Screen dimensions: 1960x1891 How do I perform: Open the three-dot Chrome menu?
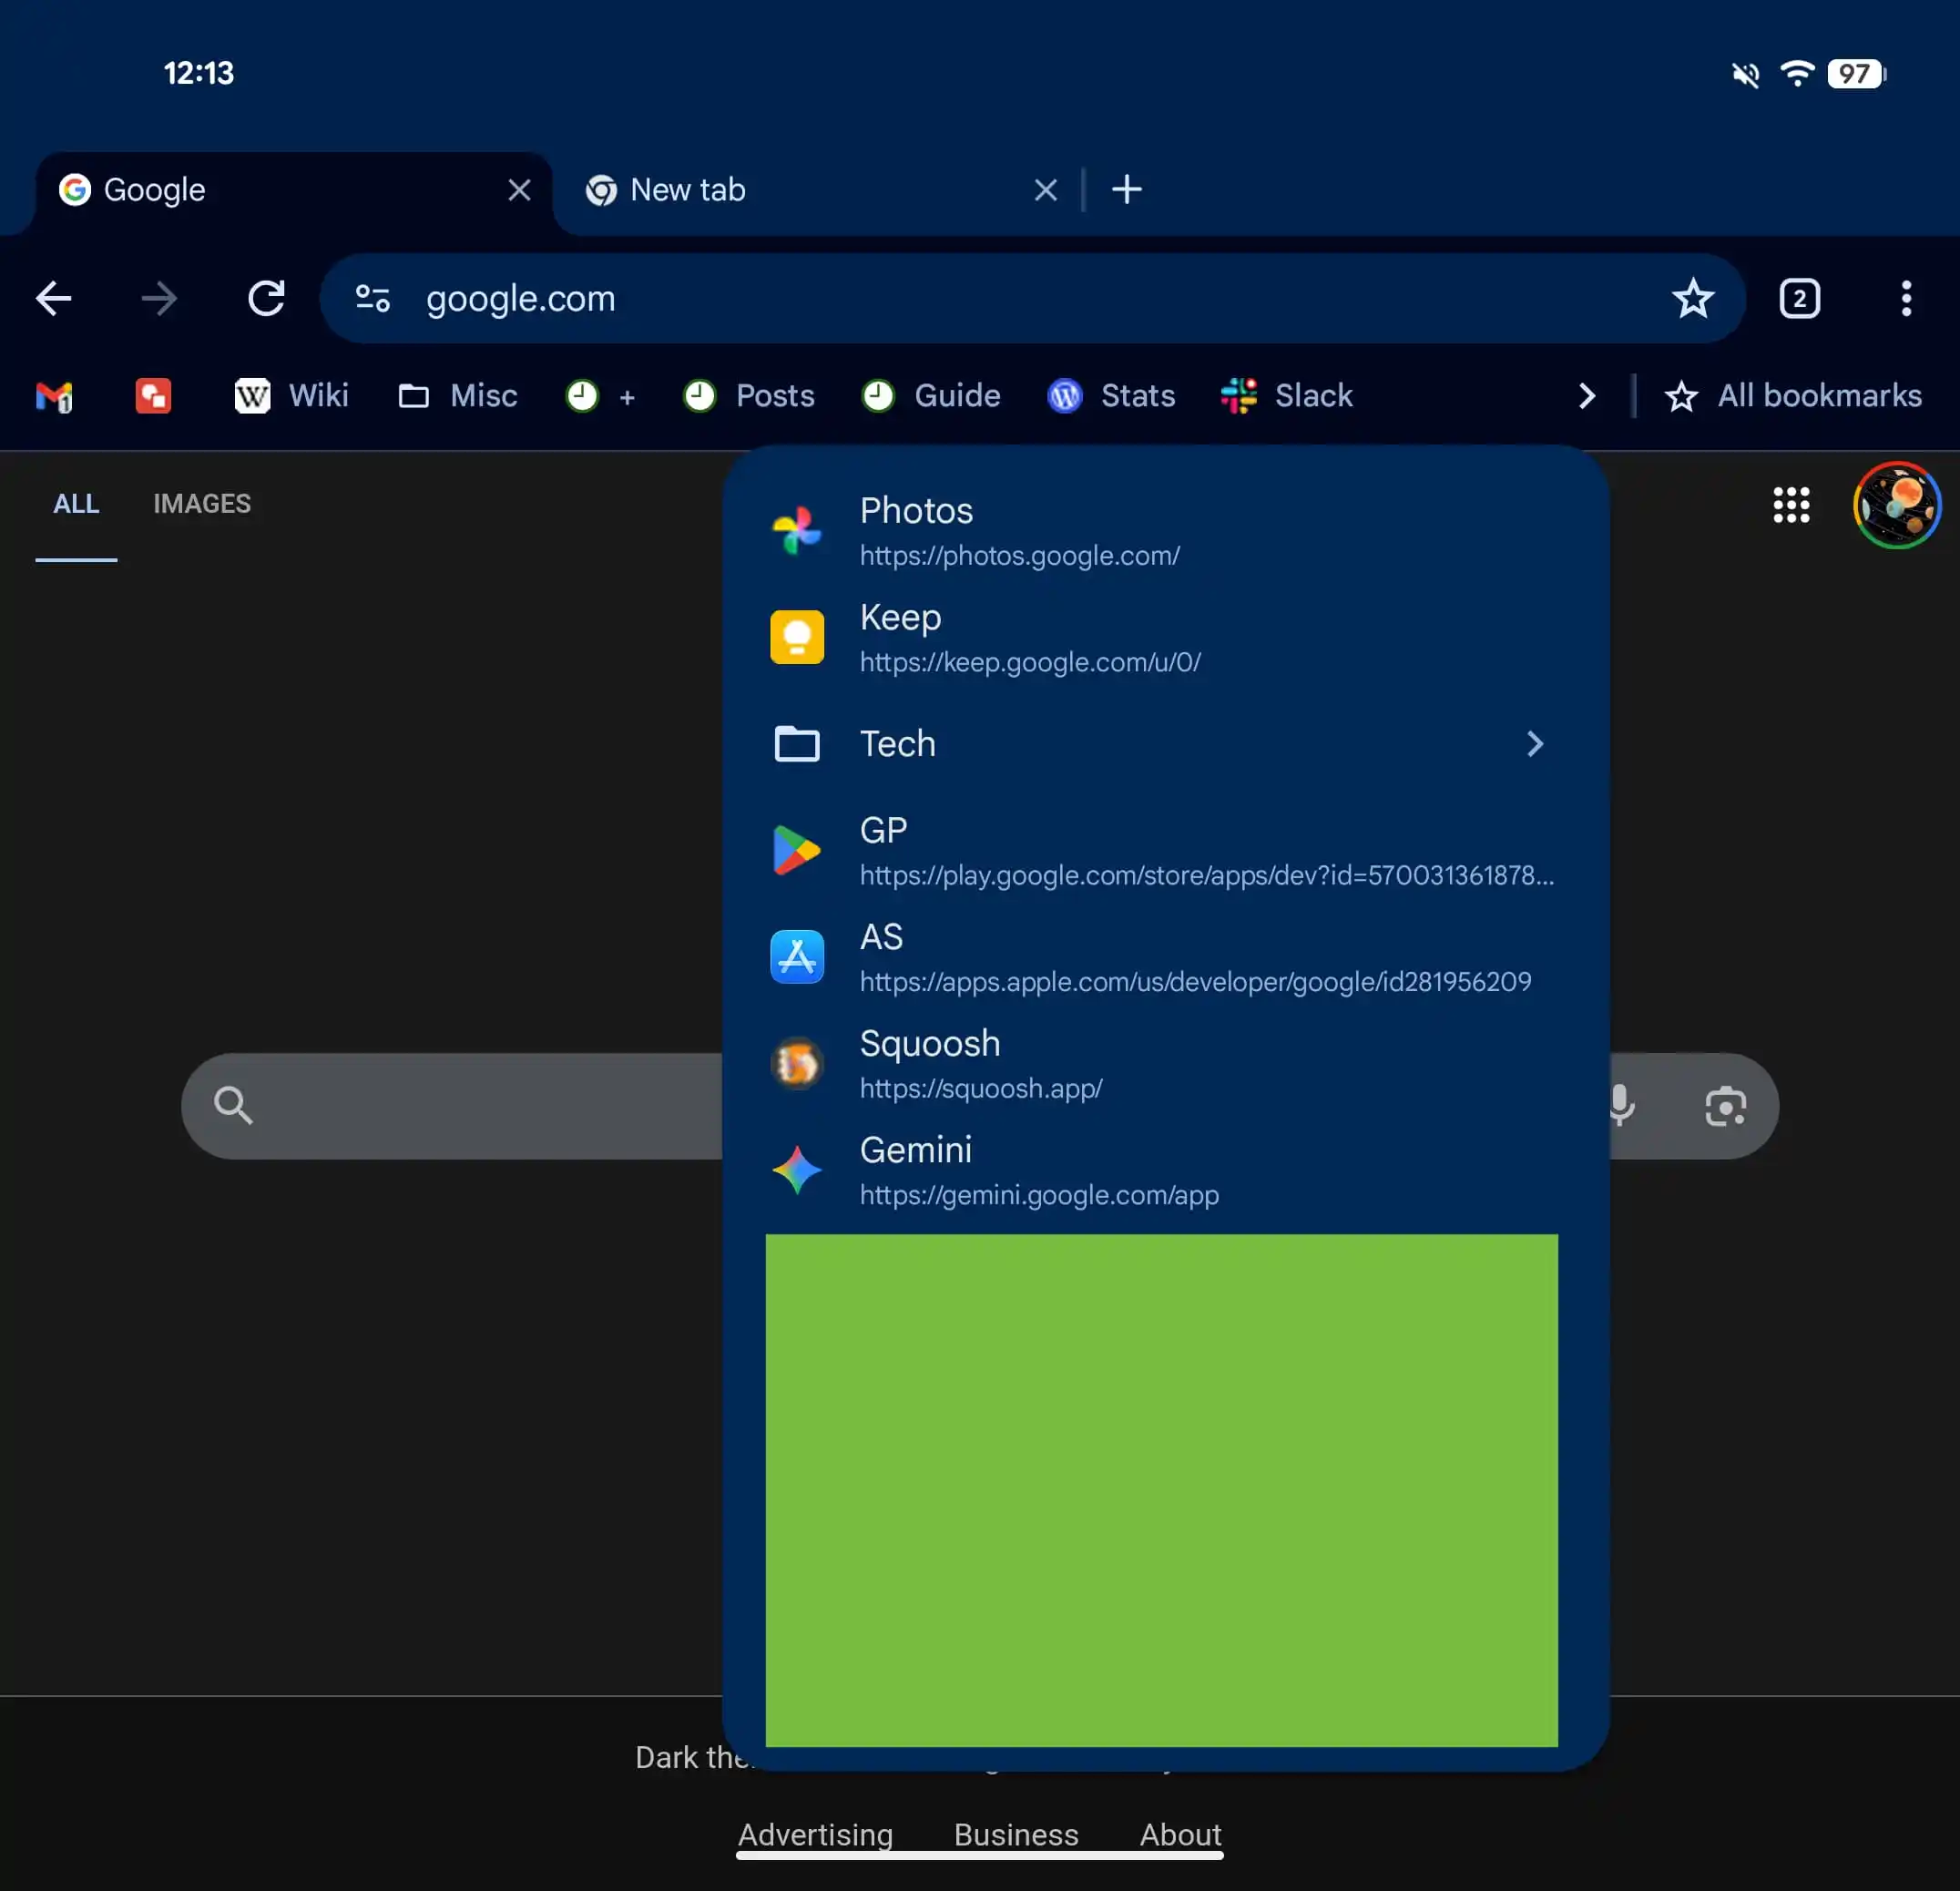(1904, 298)
